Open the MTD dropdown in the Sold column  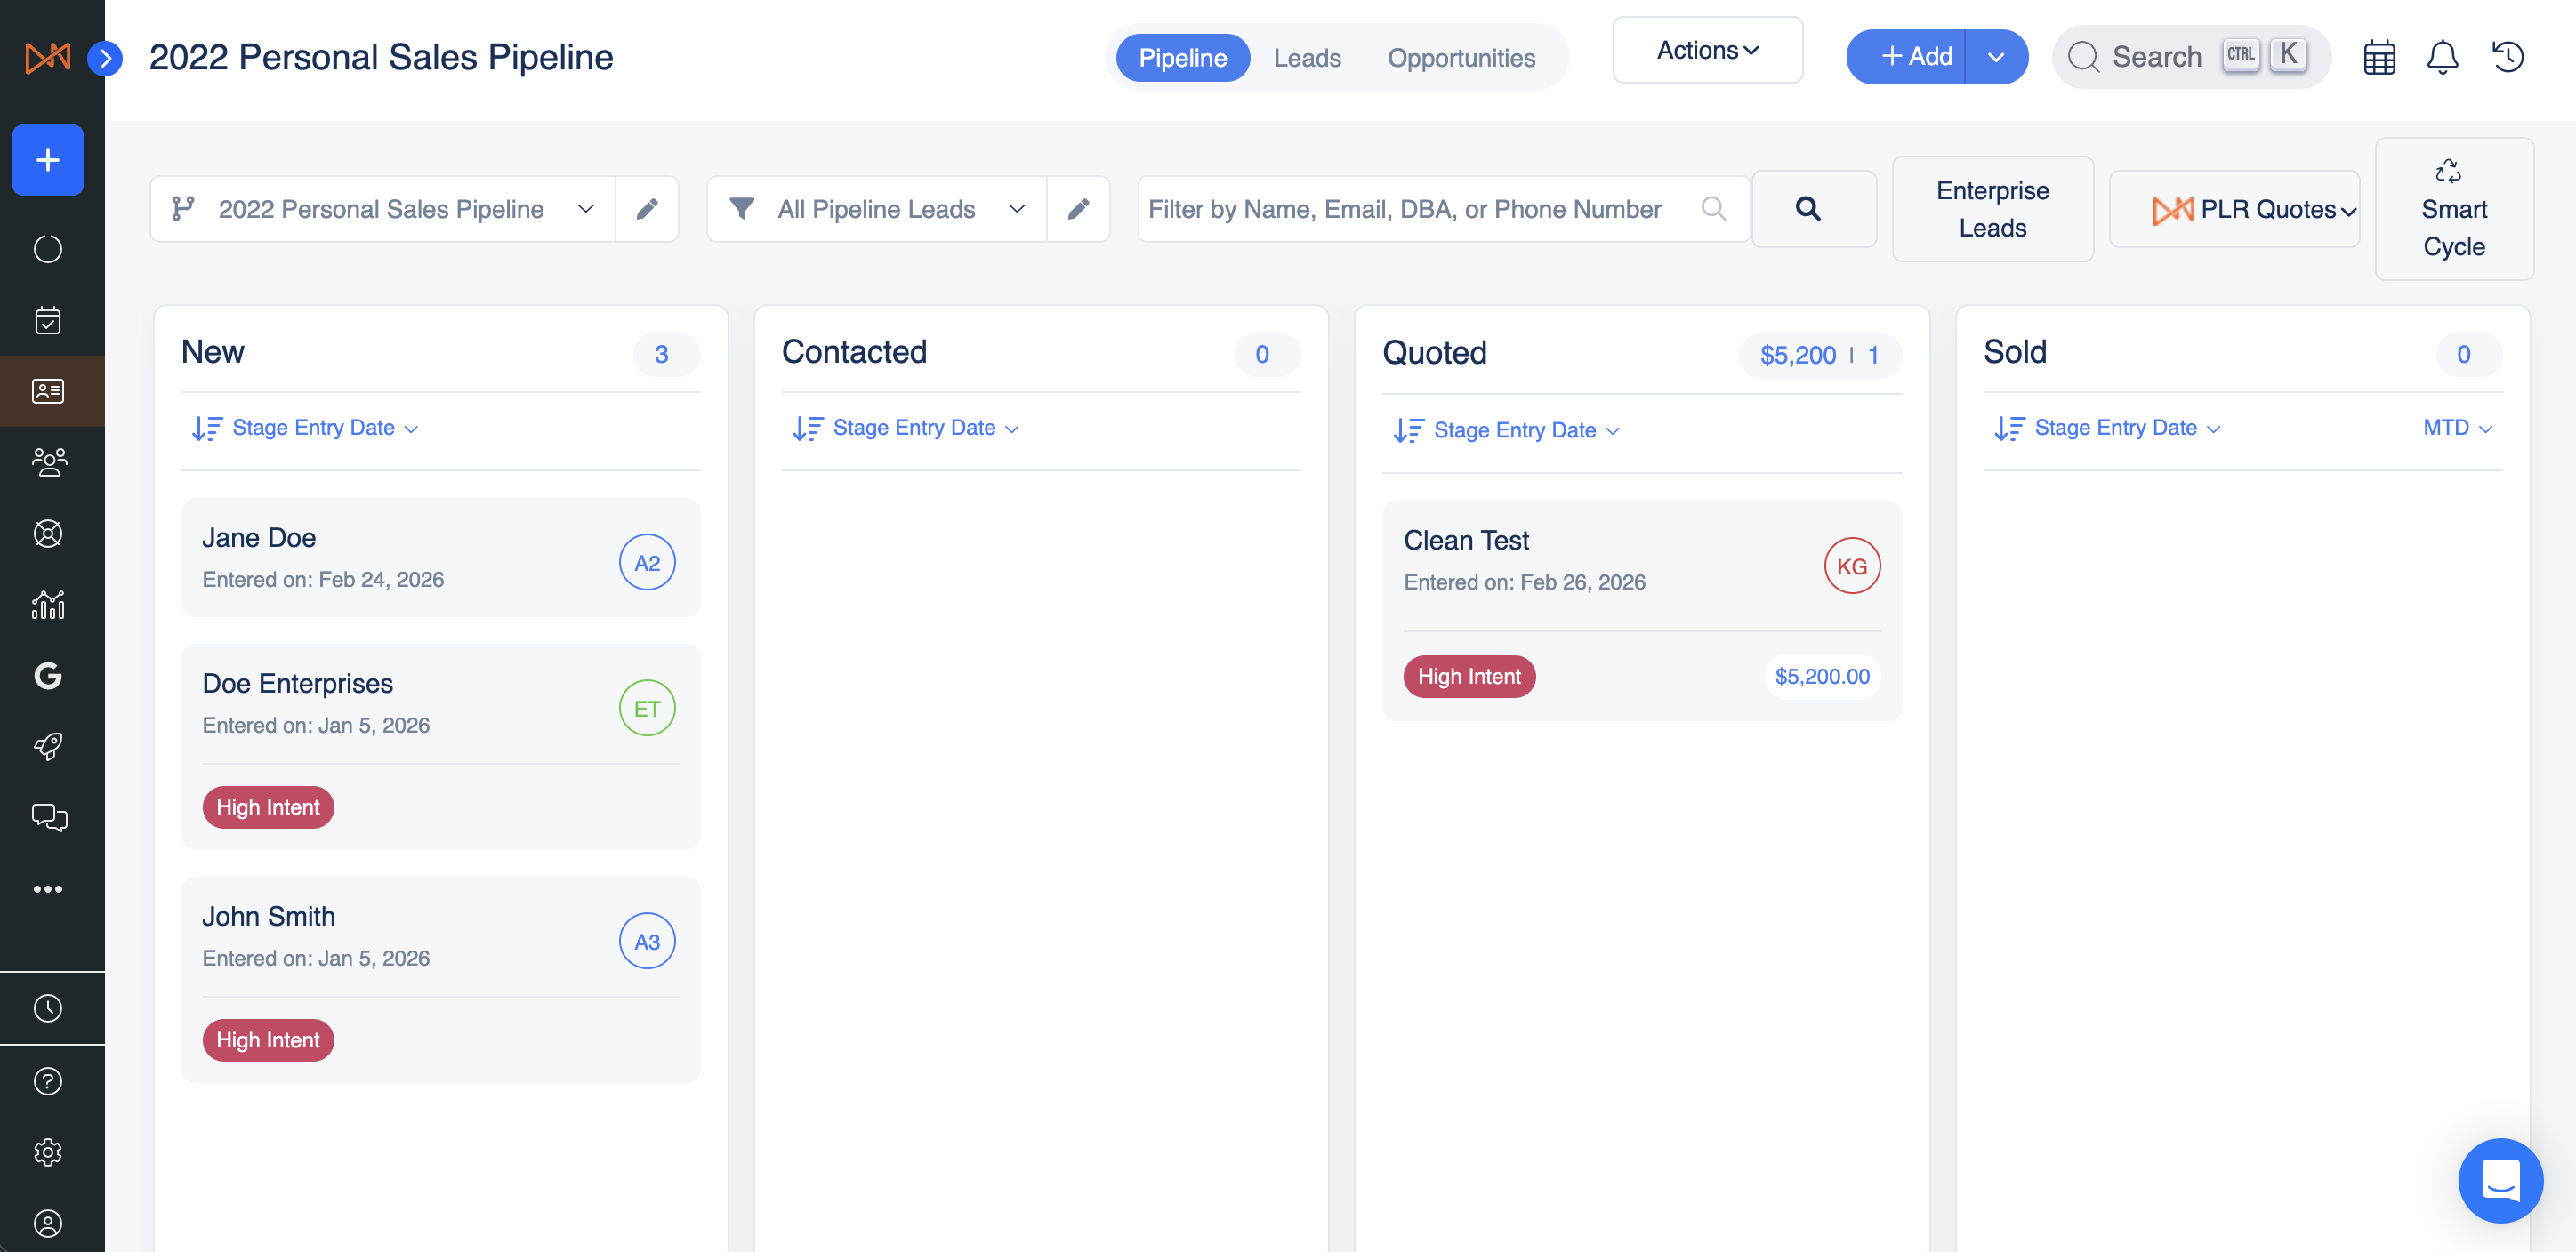pyautogui.click(x=2457, y=428)
